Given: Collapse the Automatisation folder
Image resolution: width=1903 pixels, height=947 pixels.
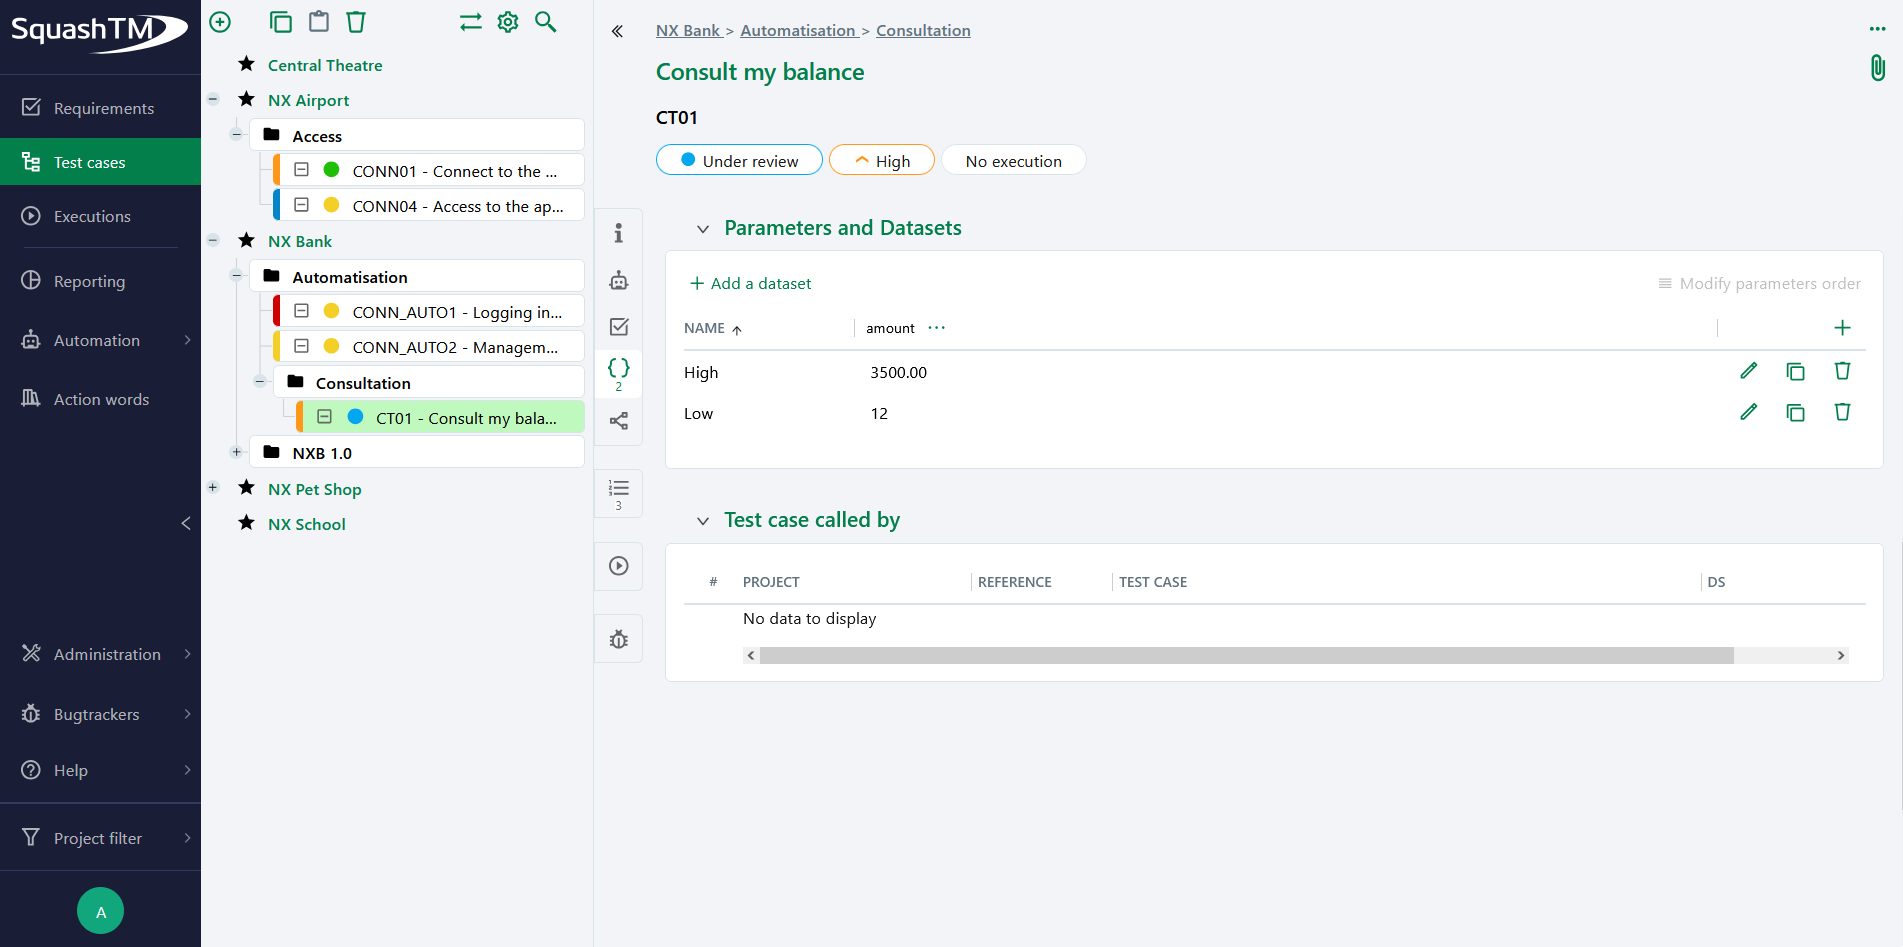Looking at the screenshot, I should click(237, 275).
